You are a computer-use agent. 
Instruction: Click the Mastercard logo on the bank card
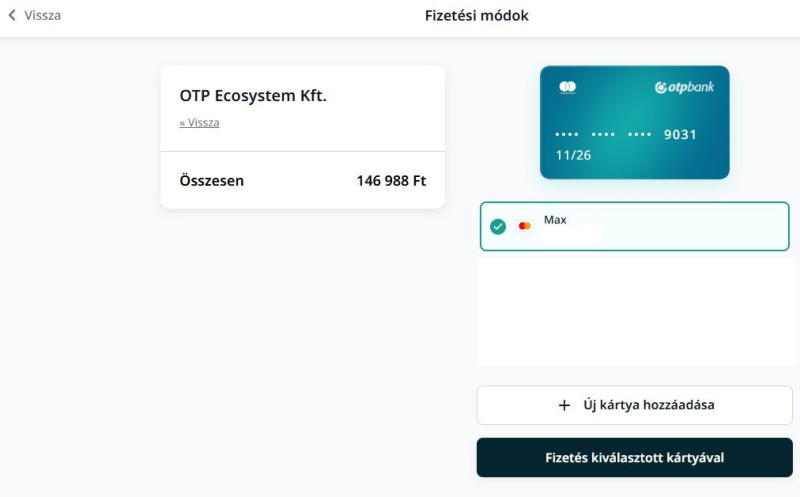point(568,87)
